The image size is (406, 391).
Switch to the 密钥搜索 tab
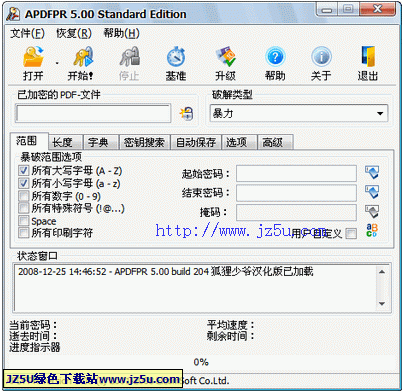pos(144,143)
